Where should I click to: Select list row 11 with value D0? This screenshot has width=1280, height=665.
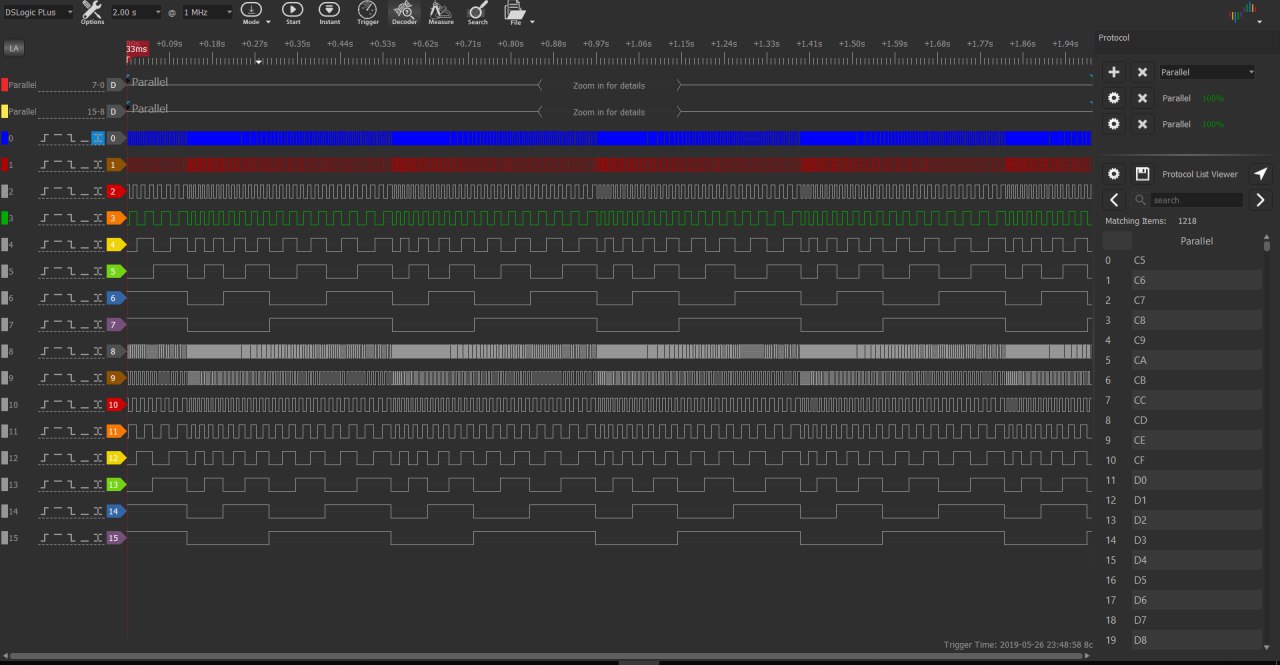(1182, 480)
